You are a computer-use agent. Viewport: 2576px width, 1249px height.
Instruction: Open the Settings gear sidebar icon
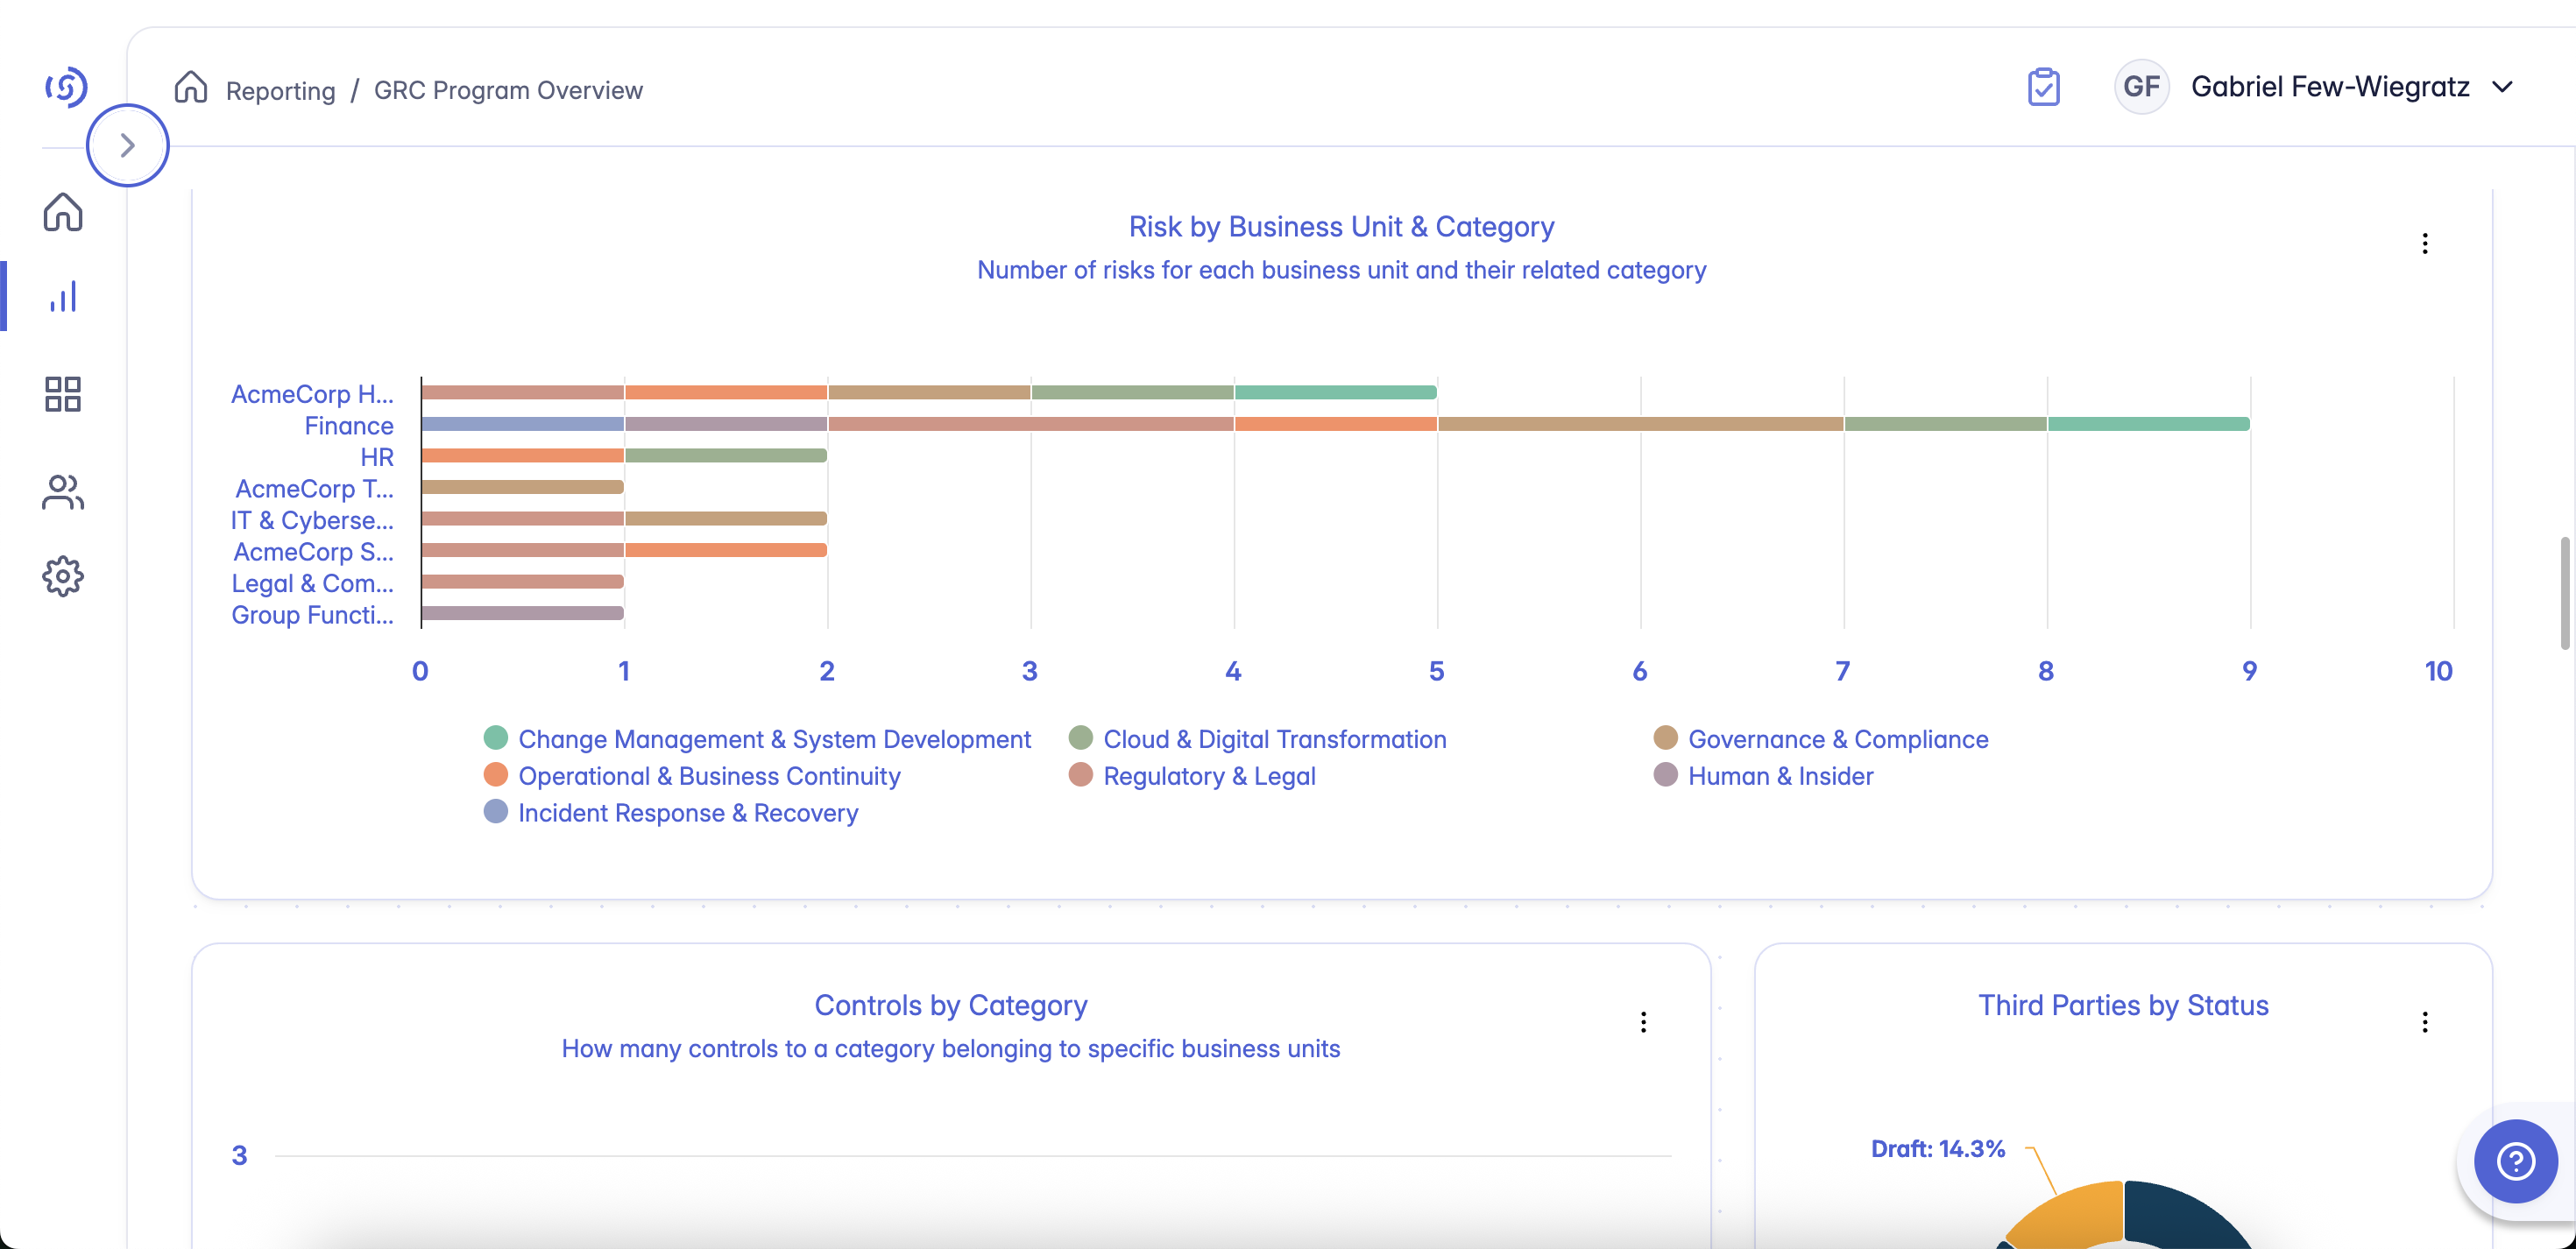[63, 576]
